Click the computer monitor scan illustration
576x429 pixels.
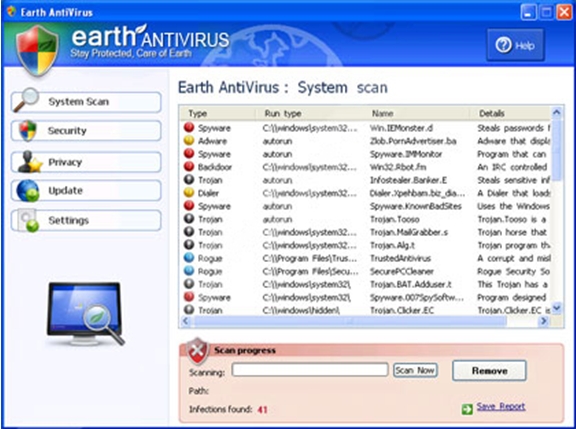click(x=86, y=314)
